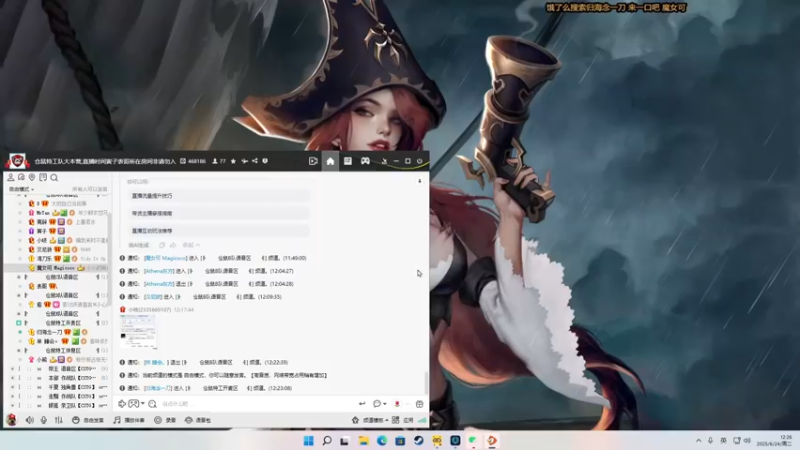Click the 自由发言 free speech button
800x450 pixels.
[88, 420]
